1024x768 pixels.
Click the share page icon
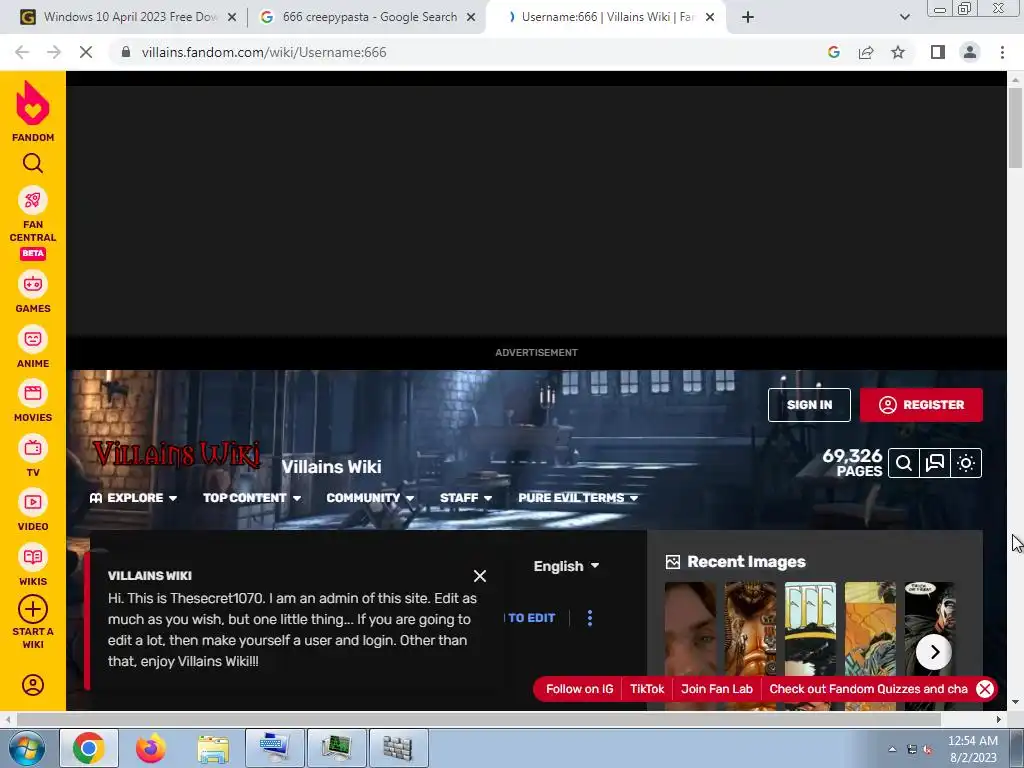pos(866,52)
